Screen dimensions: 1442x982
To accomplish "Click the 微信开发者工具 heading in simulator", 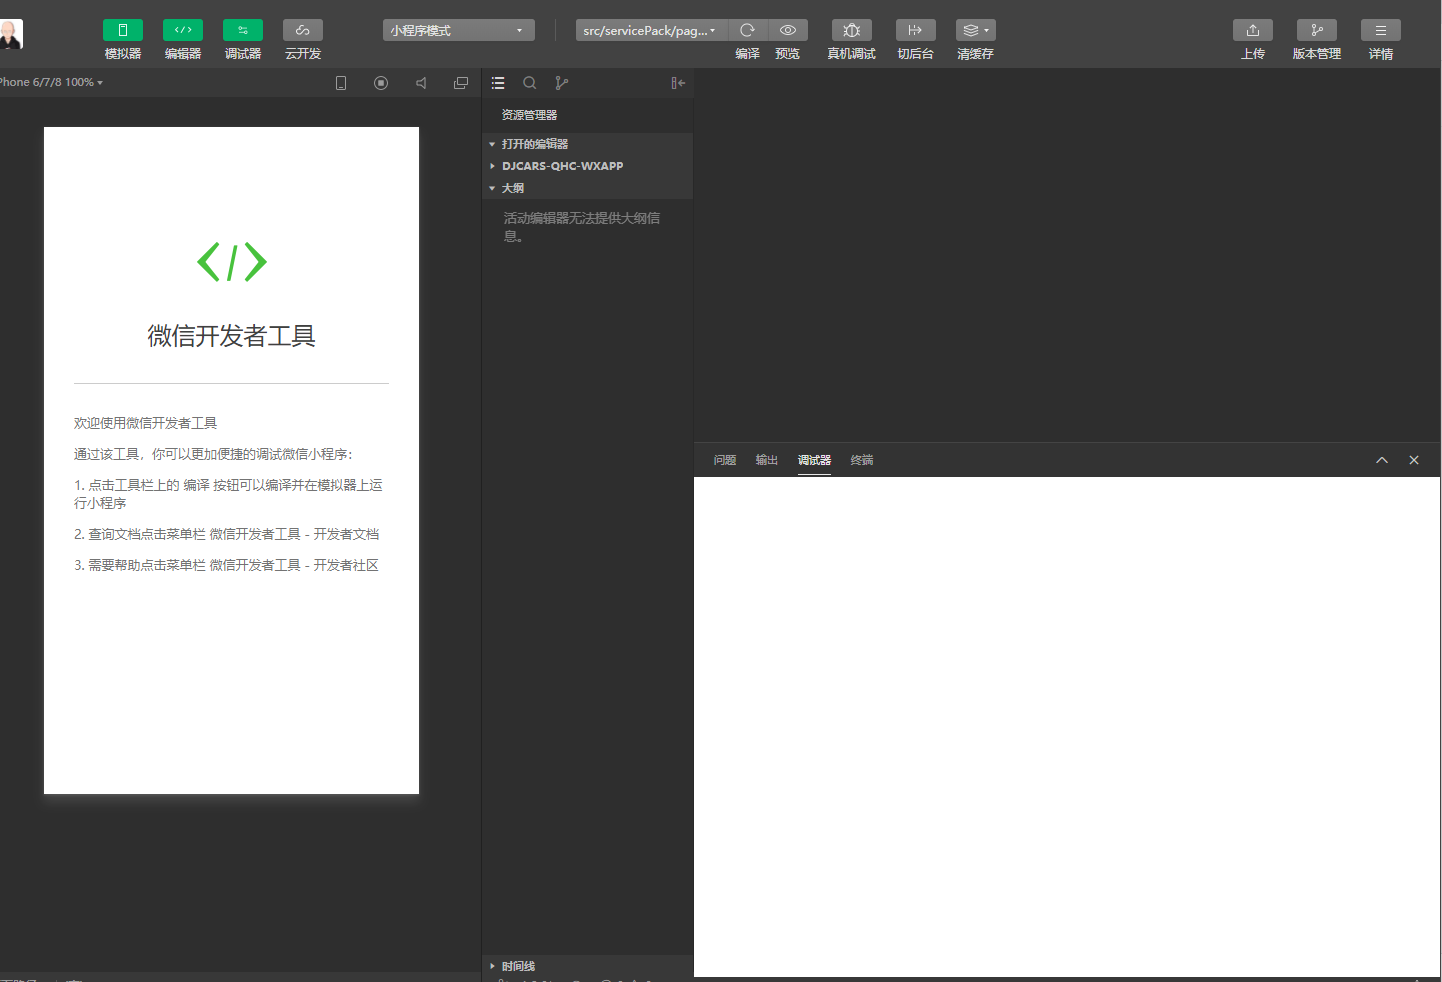I will coord(232,336).
